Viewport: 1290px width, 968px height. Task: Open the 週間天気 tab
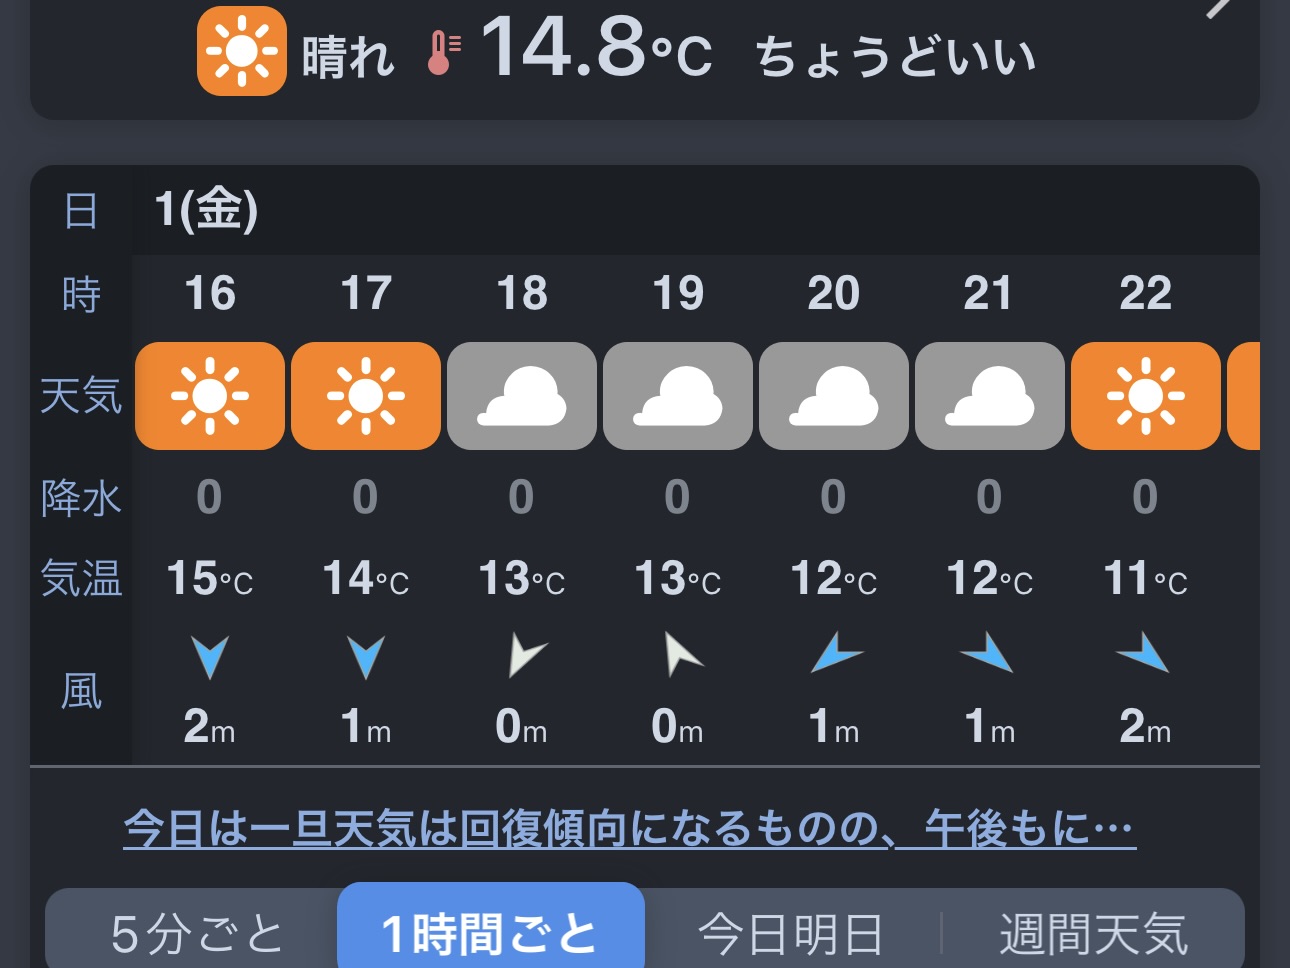click(1093, 934)
